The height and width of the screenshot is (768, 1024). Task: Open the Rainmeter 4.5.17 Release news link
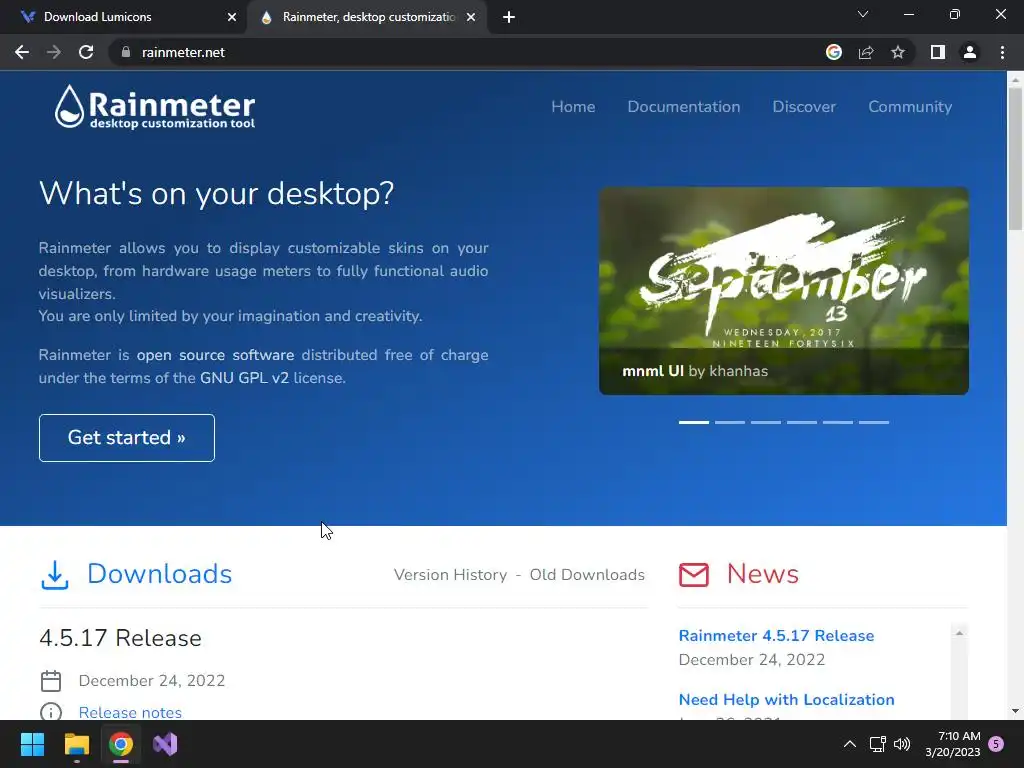point(776,635)
